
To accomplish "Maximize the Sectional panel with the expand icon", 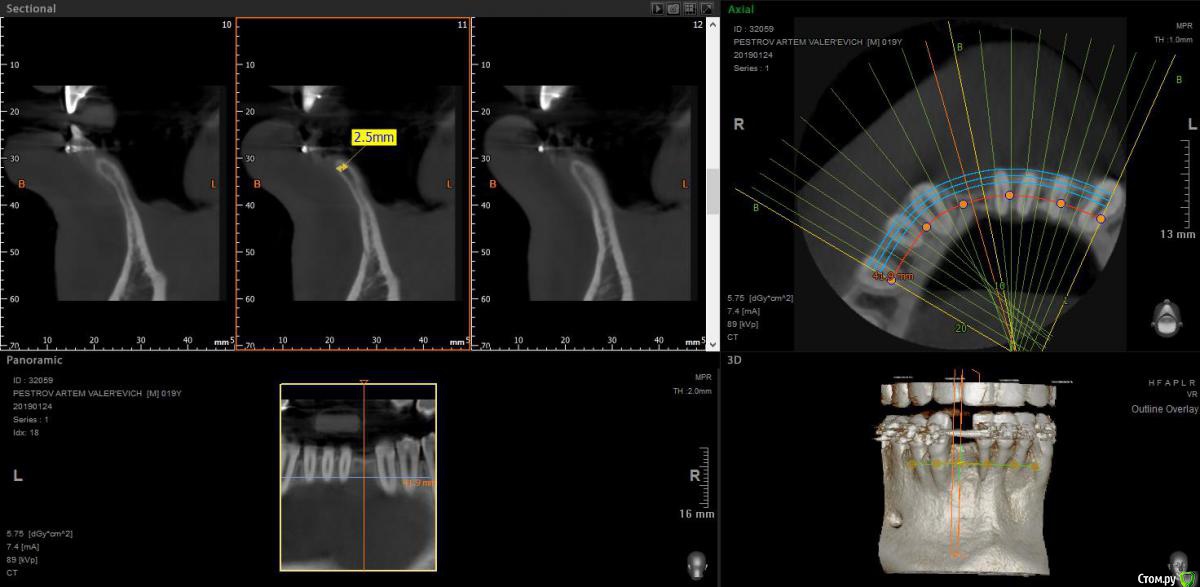I will click(706, 8).
